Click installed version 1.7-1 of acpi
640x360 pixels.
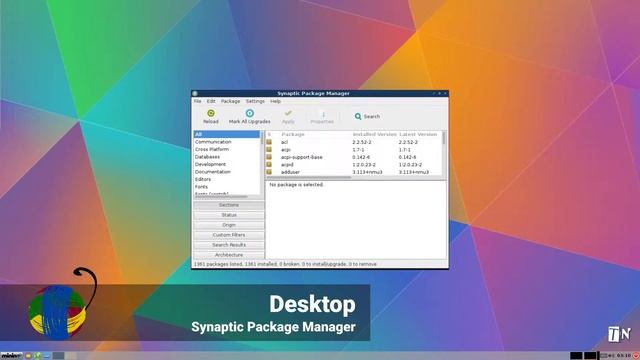[x=358, y=149]
